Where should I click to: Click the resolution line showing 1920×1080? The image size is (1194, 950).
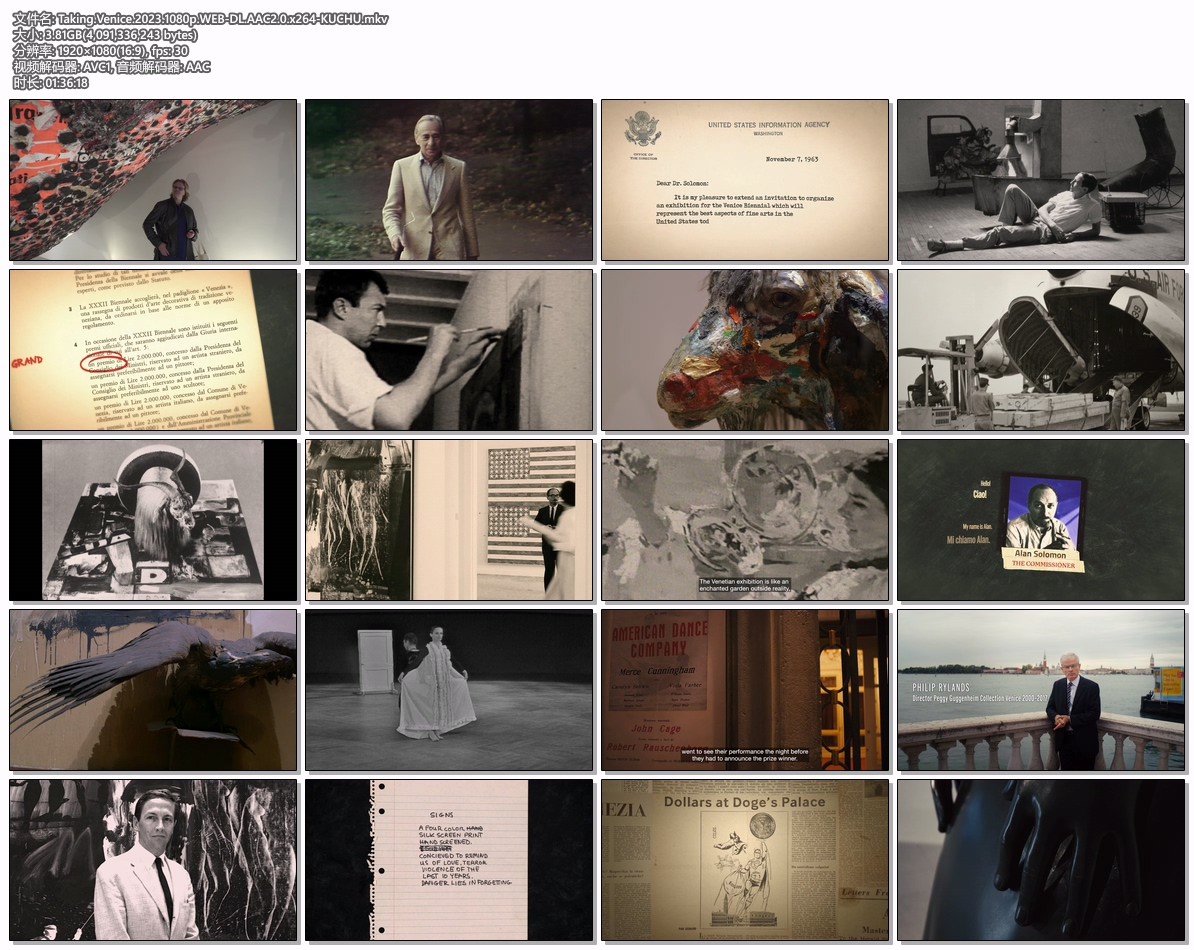[101, 51]
